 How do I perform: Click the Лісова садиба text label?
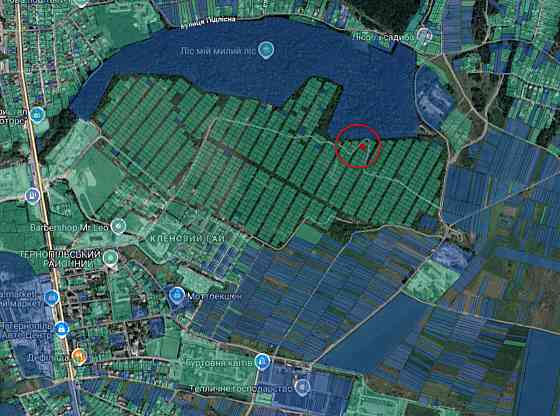(x=383, y=37)
